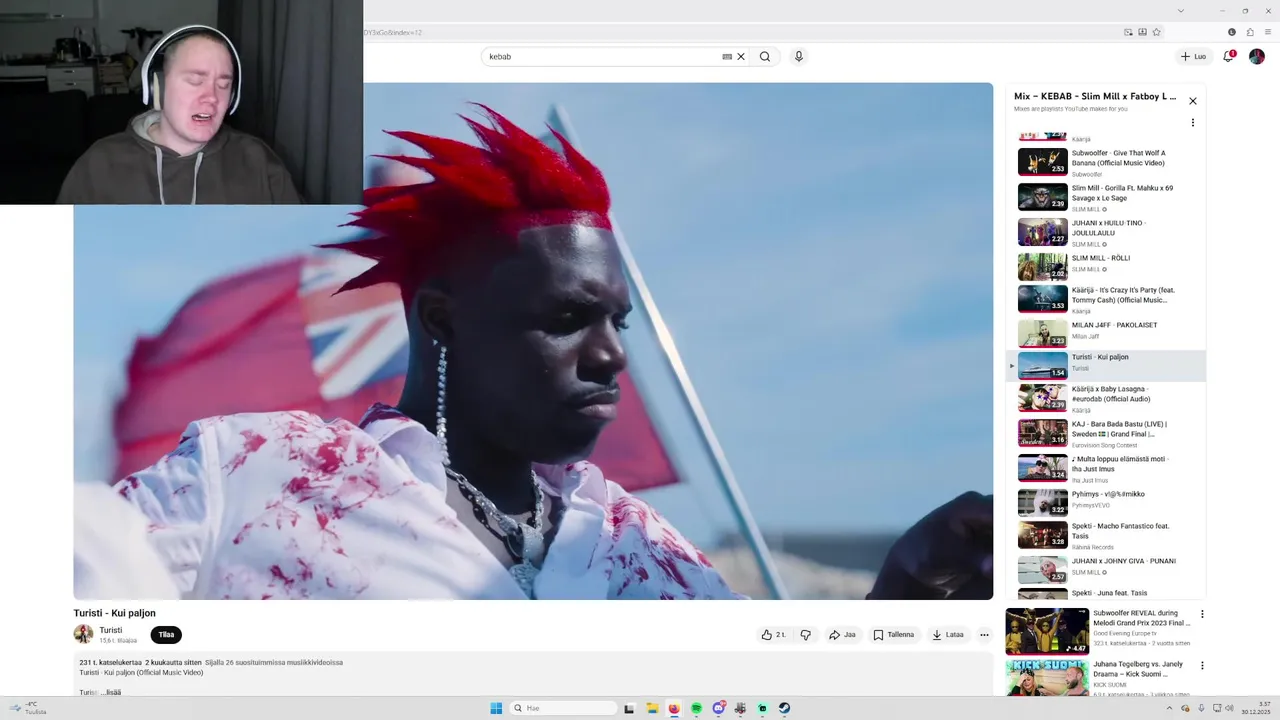Open the Turisti channel name link
Screen dimensions: 1280x720
(x=111, y=630)
